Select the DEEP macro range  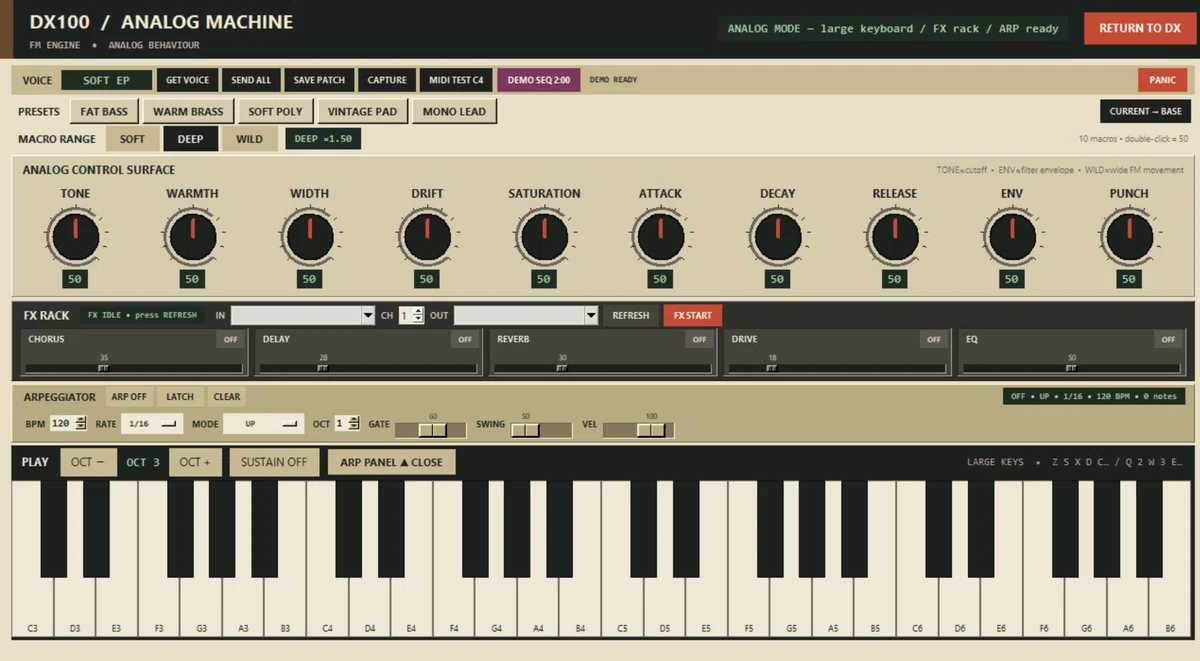pos(190,139)
